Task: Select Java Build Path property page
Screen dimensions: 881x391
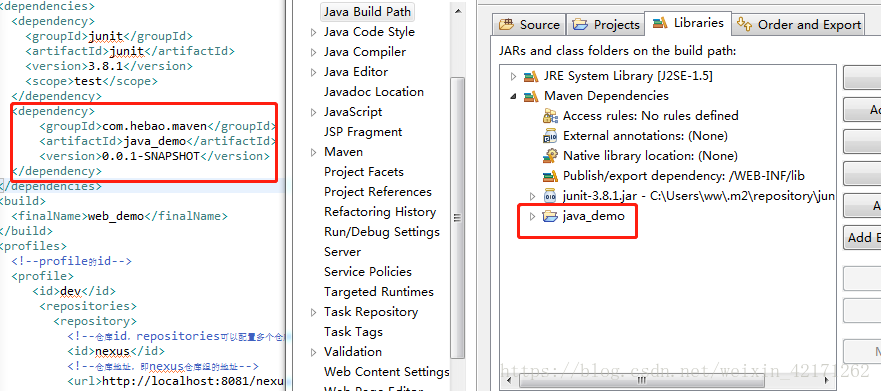Action: (x=367, y=12)
